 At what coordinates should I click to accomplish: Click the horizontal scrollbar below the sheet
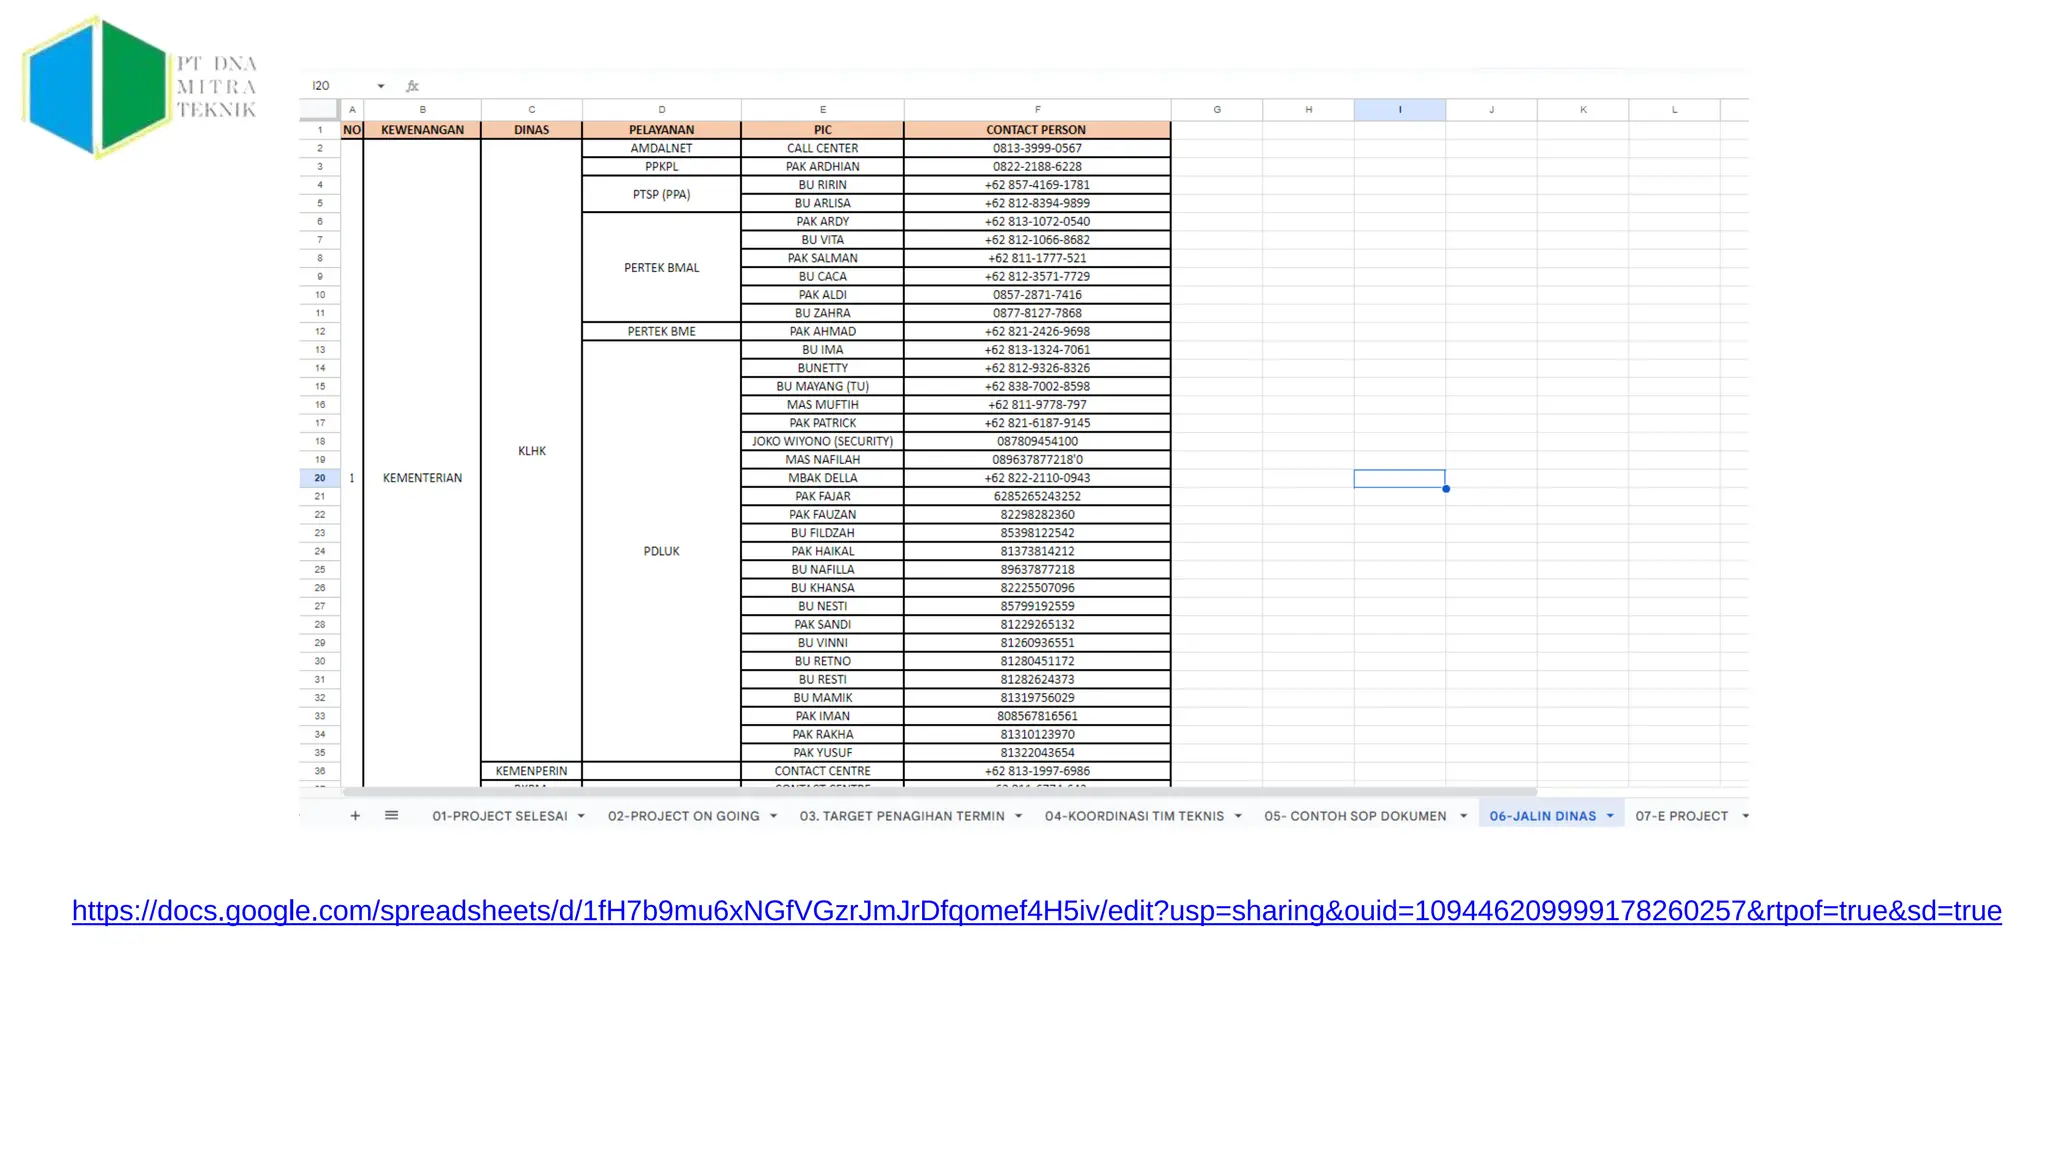(938, 791)
